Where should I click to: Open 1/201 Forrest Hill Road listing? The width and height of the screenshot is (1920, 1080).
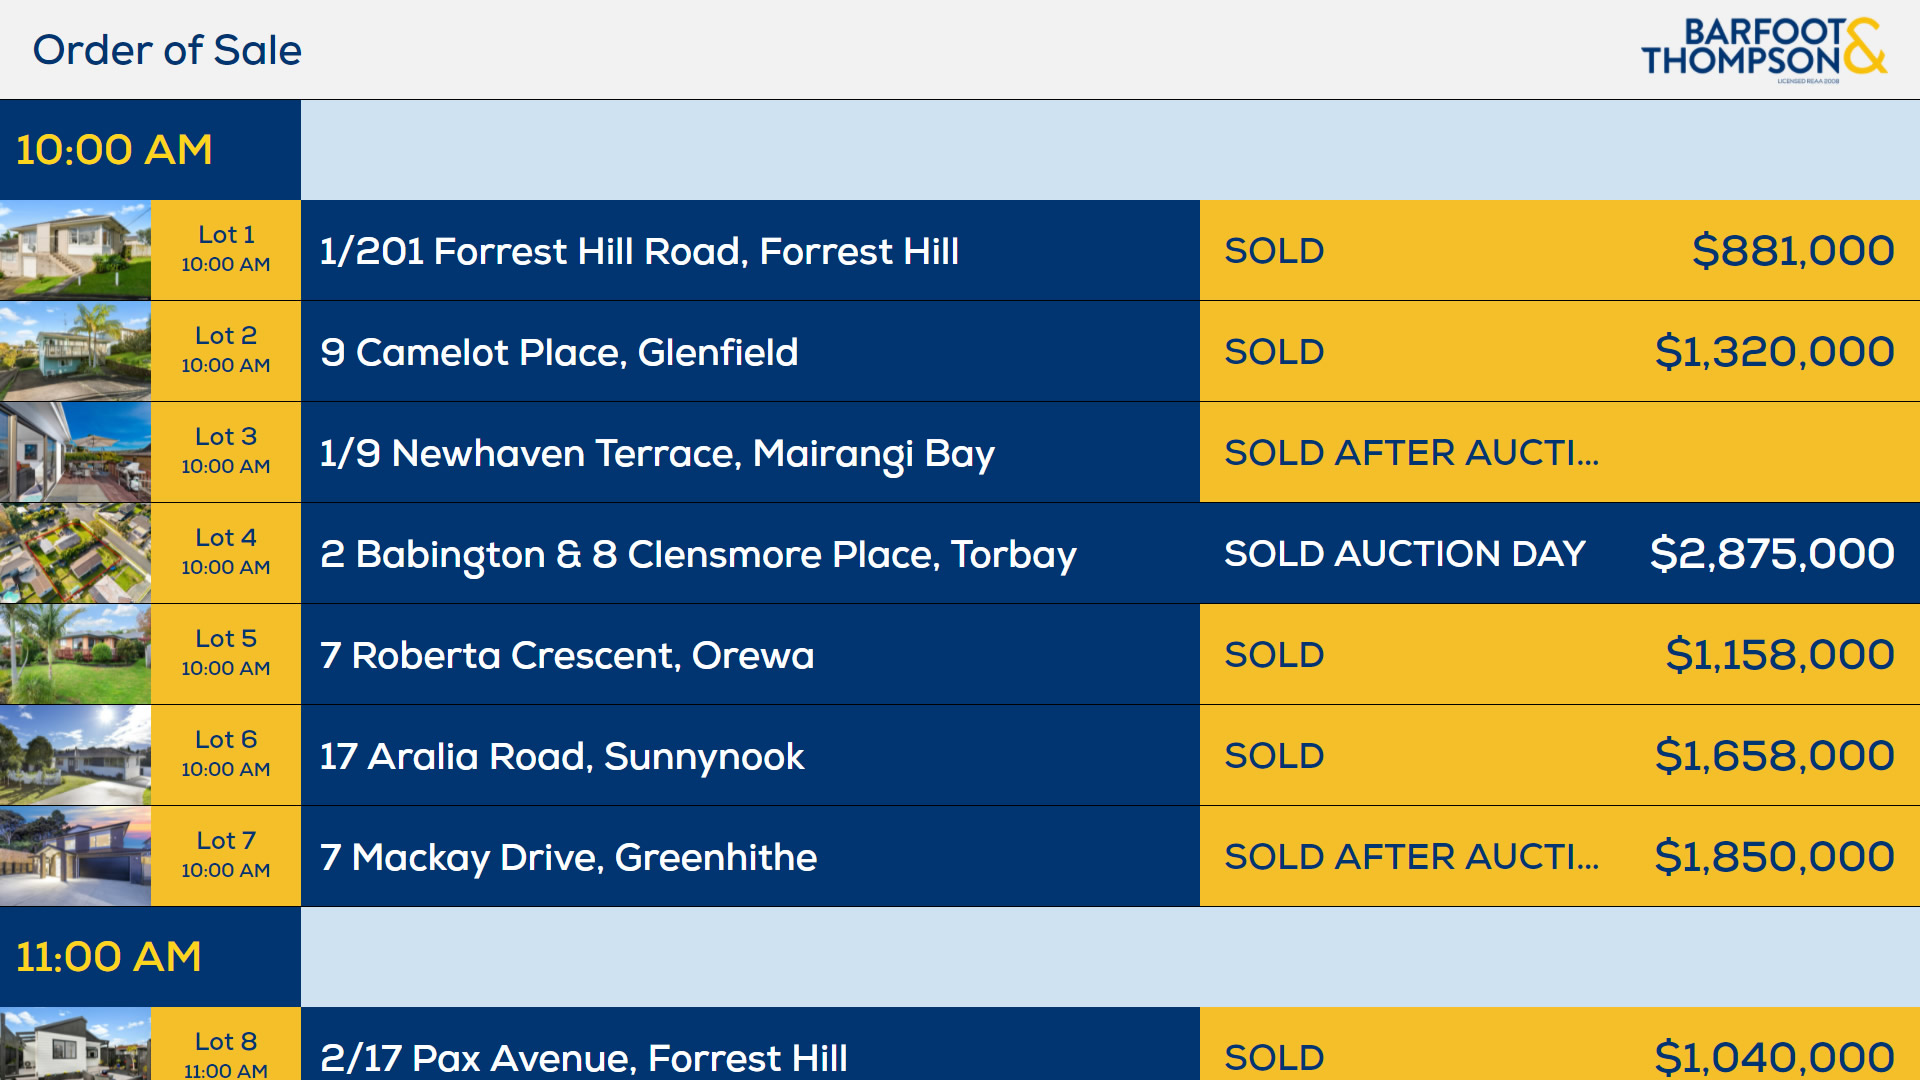[x=639, y=251]
